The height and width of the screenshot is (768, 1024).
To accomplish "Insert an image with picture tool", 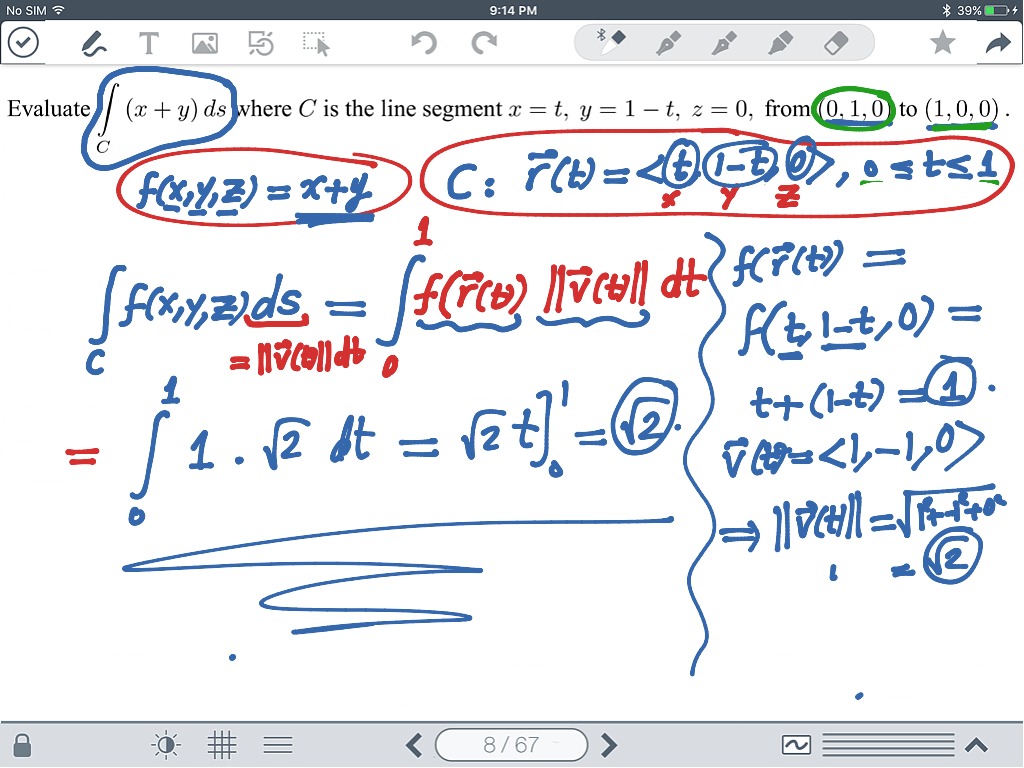I will coord(205,44).
